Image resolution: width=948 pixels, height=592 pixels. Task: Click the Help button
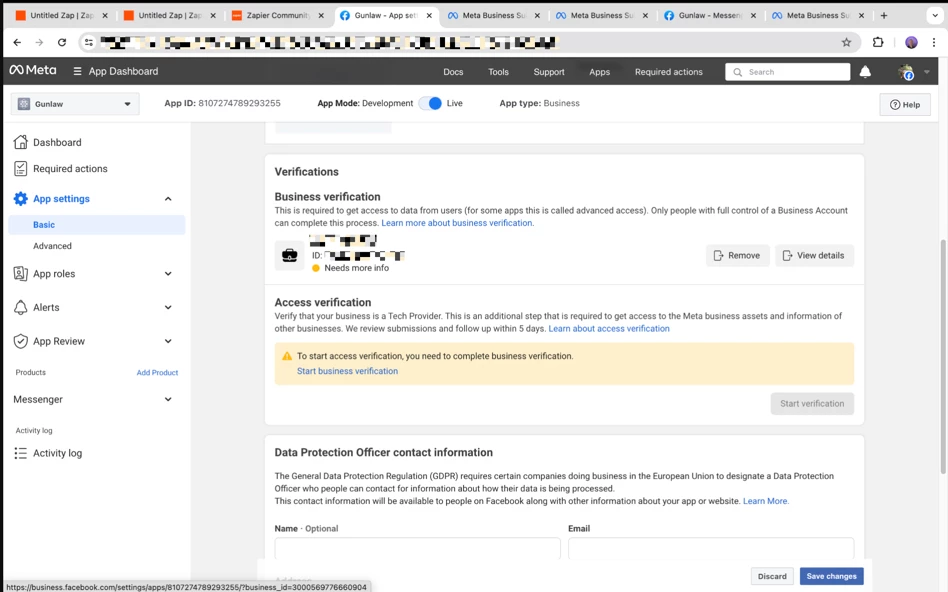point(904,105)
